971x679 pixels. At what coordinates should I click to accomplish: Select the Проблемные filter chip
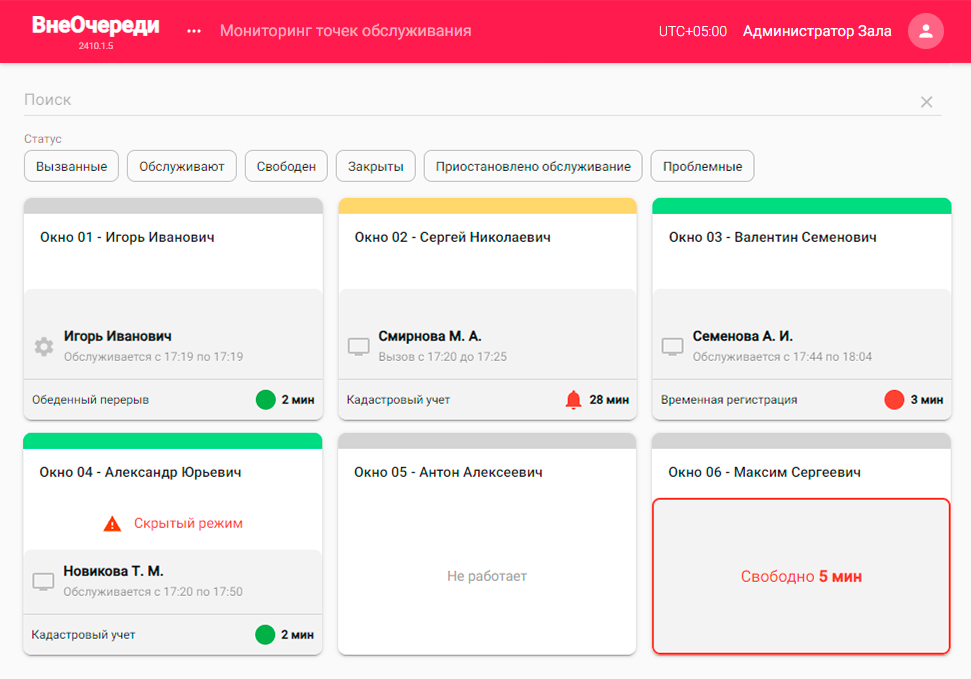point(702,166)
